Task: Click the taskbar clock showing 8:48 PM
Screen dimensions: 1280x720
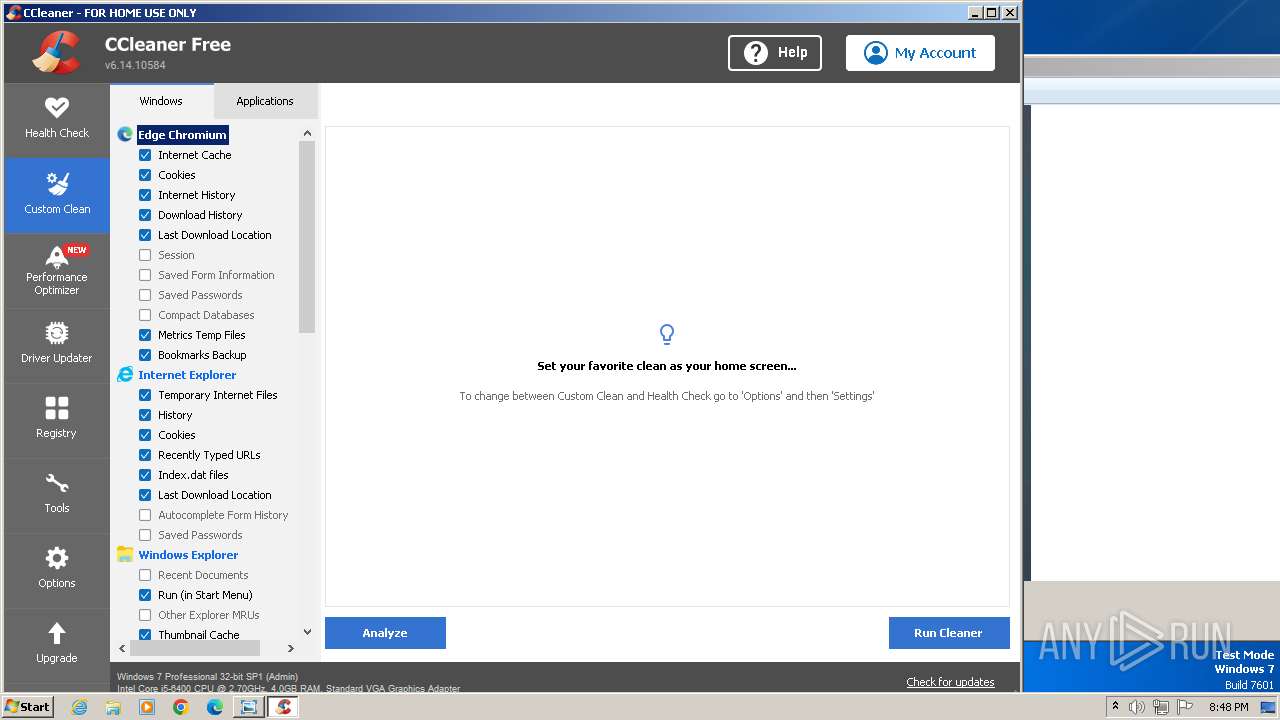Action: click(1228, 707)
